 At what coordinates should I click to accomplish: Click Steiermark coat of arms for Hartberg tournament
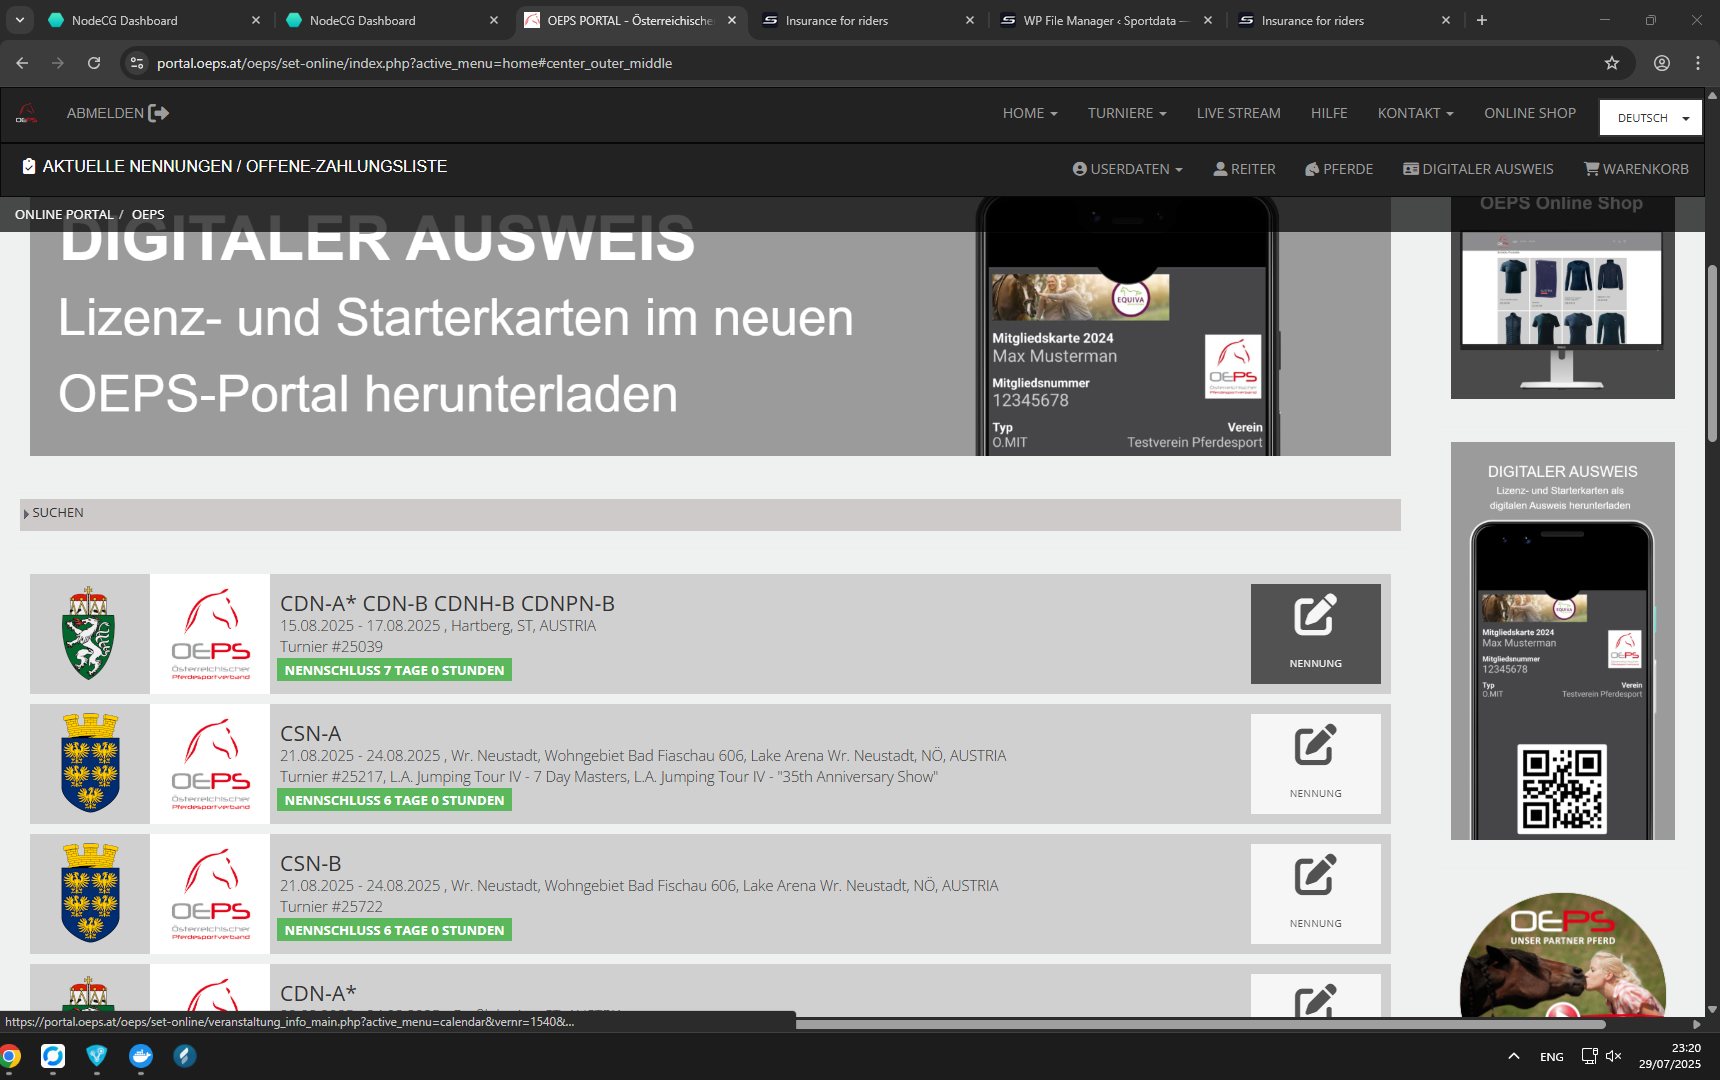pyautogui.click(x=89, y=634)
